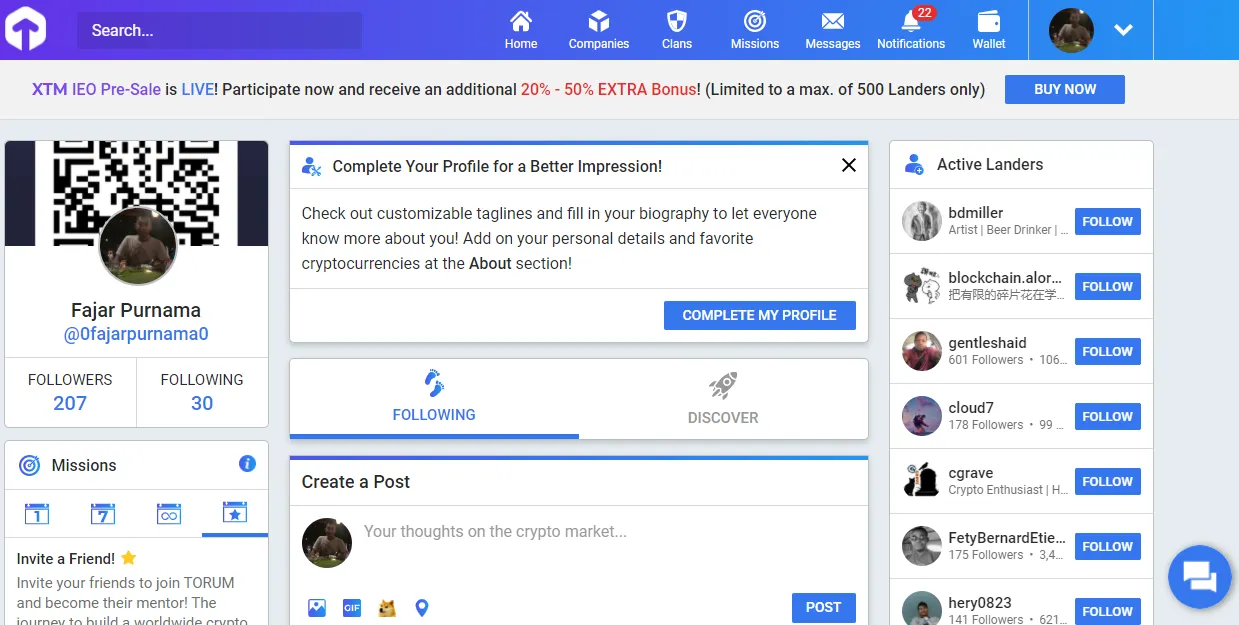Open the hery0823 username
Image resolution: width=1239 pixels, height=625 pixels.
pyautogui.click(x=980, y=603)
